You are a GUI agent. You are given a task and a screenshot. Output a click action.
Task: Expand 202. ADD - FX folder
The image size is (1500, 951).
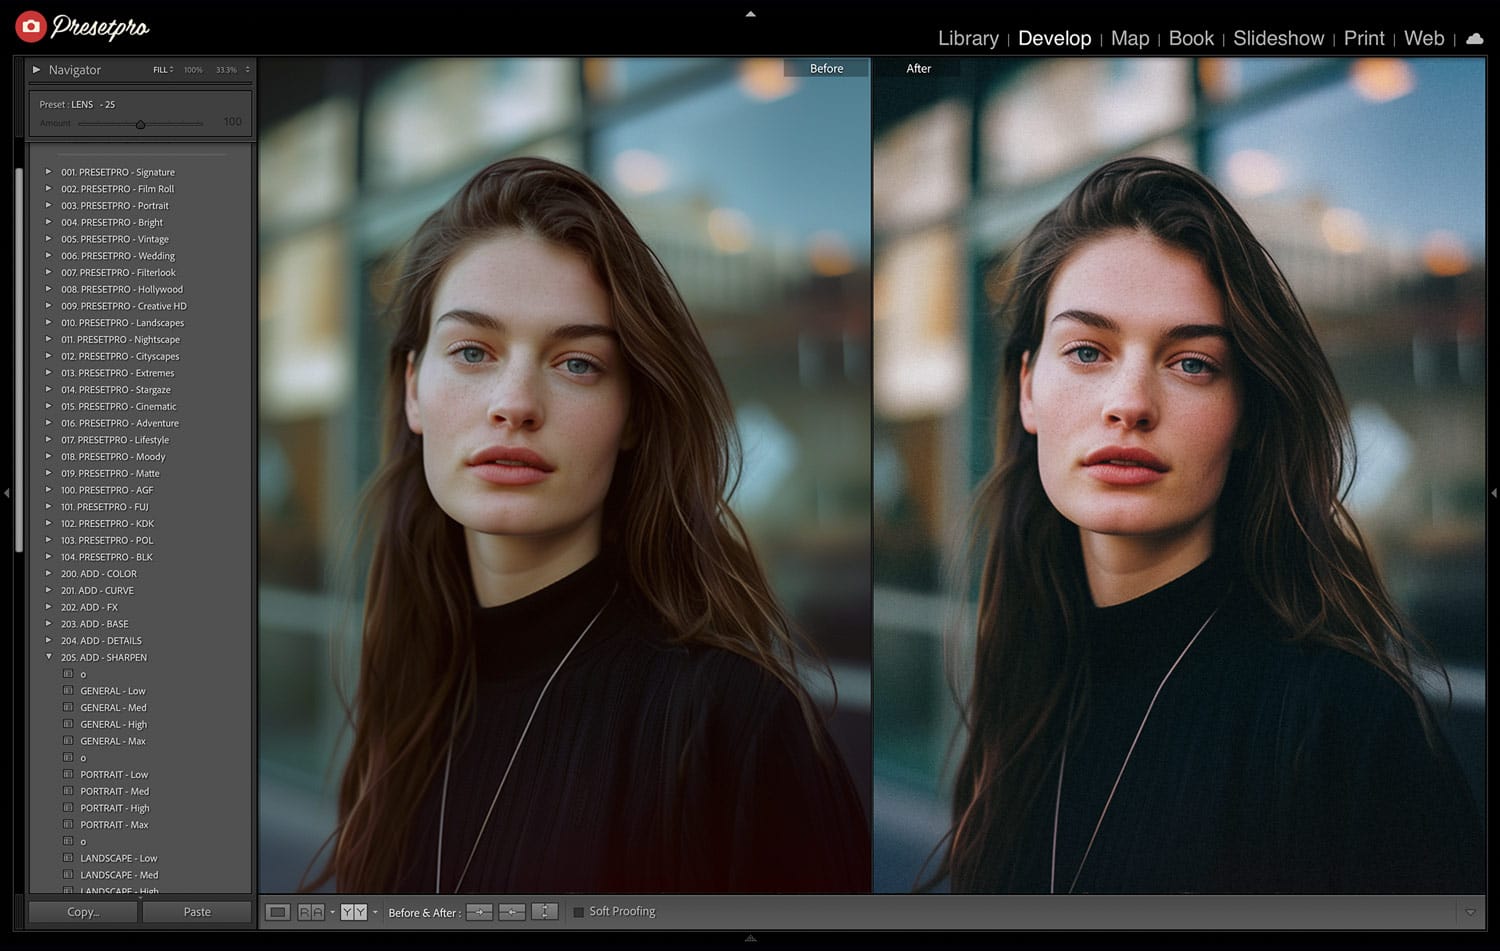pos(48,607)
